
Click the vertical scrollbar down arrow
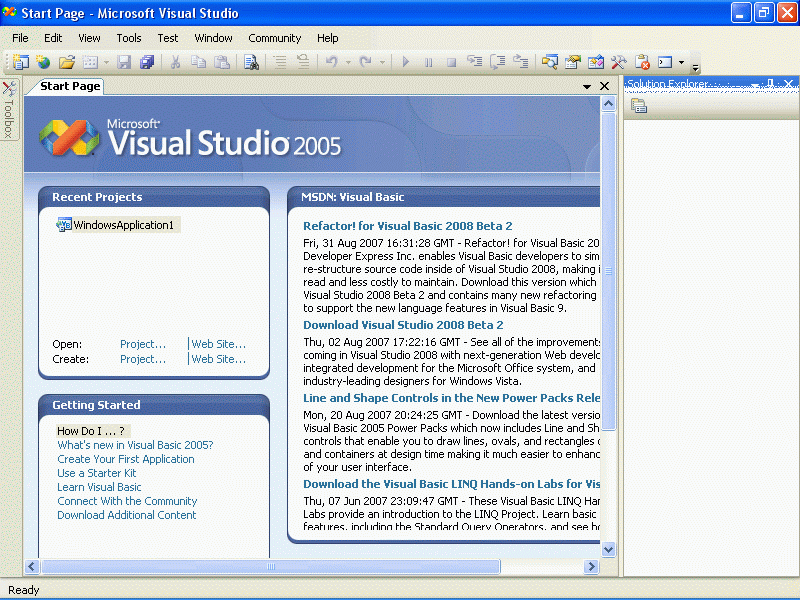[608, 549]
